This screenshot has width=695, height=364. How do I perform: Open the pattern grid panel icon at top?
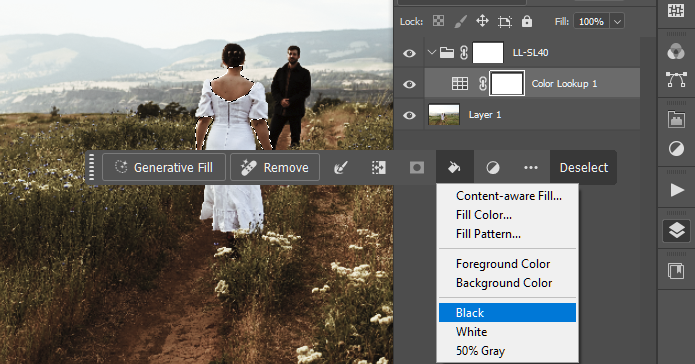676,10
